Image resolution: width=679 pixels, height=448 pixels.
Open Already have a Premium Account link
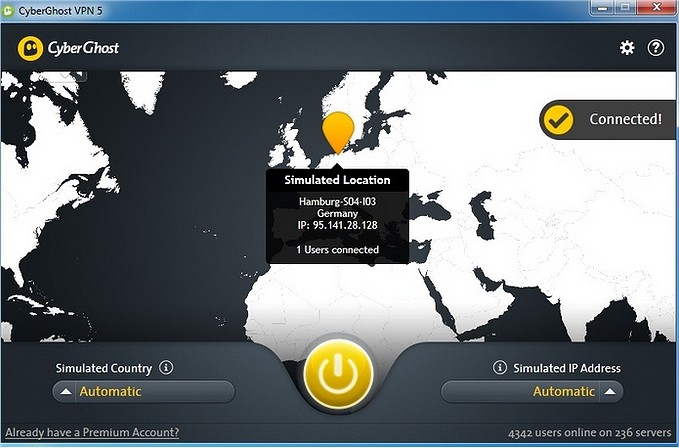(92, 432)
